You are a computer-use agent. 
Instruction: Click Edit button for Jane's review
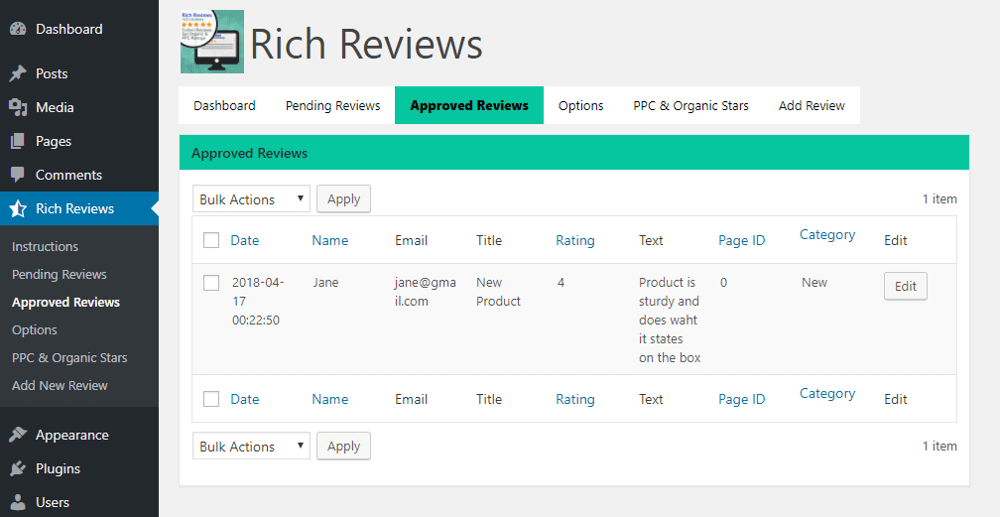point(906,286)
